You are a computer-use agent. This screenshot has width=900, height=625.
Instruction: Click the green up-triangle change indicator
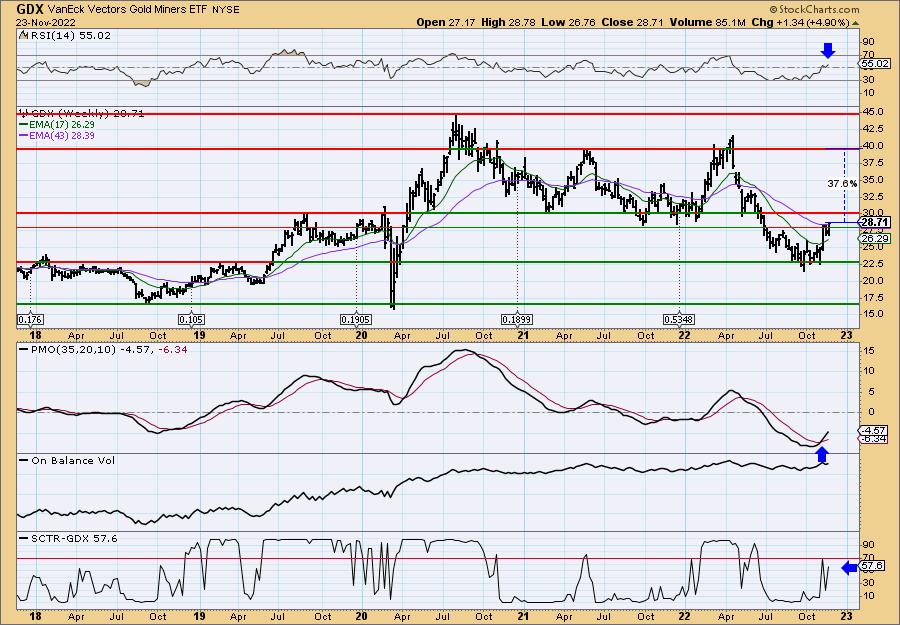855,23
